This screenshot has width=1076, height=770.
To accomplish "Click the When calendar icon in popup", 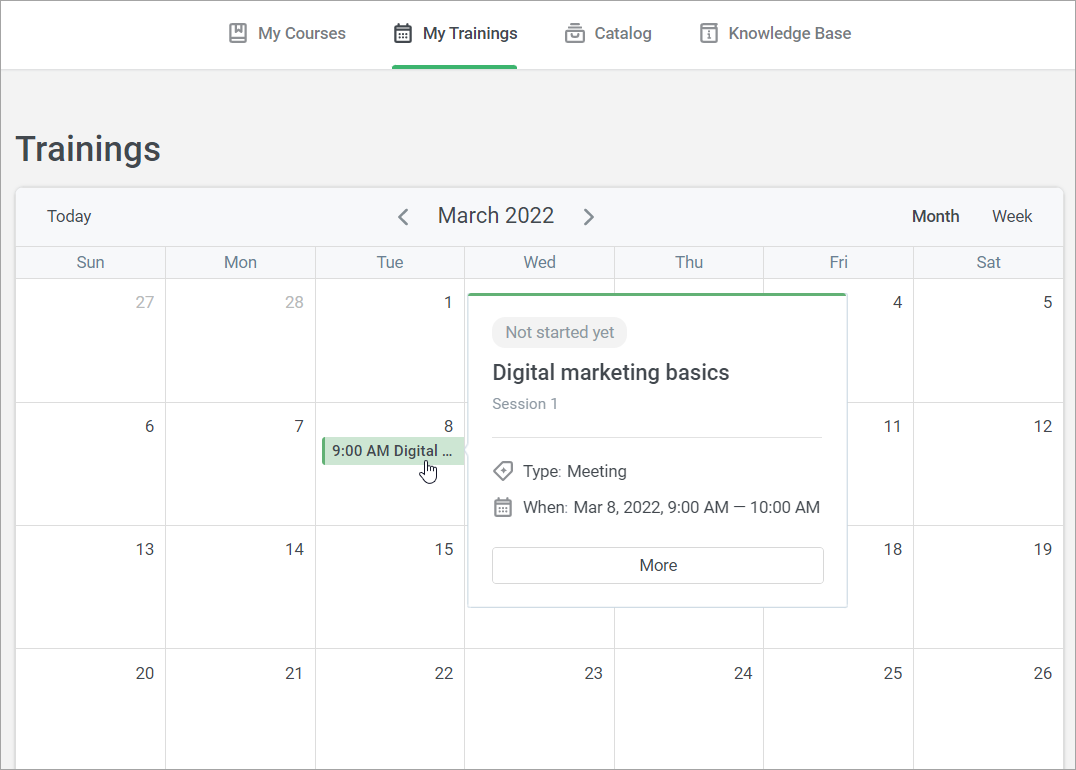I will [x=503, y=507].
